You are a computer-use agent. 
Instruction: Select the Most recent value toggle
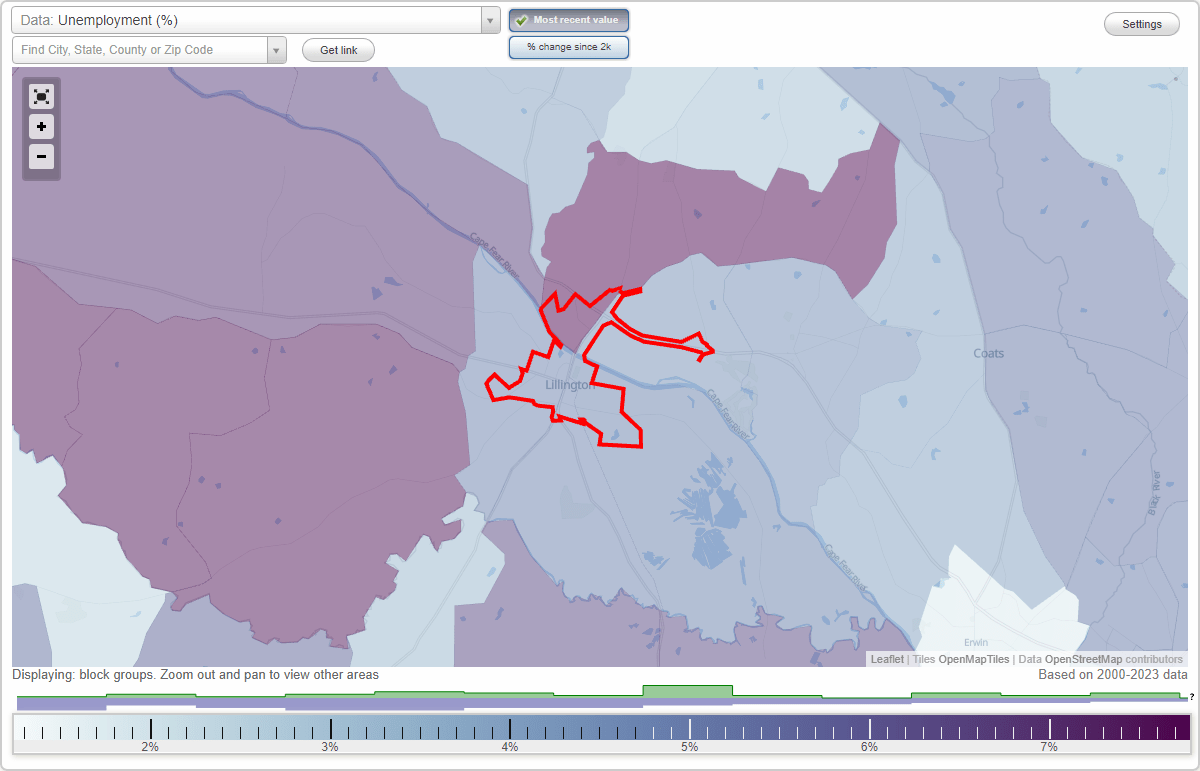point(569,20)
